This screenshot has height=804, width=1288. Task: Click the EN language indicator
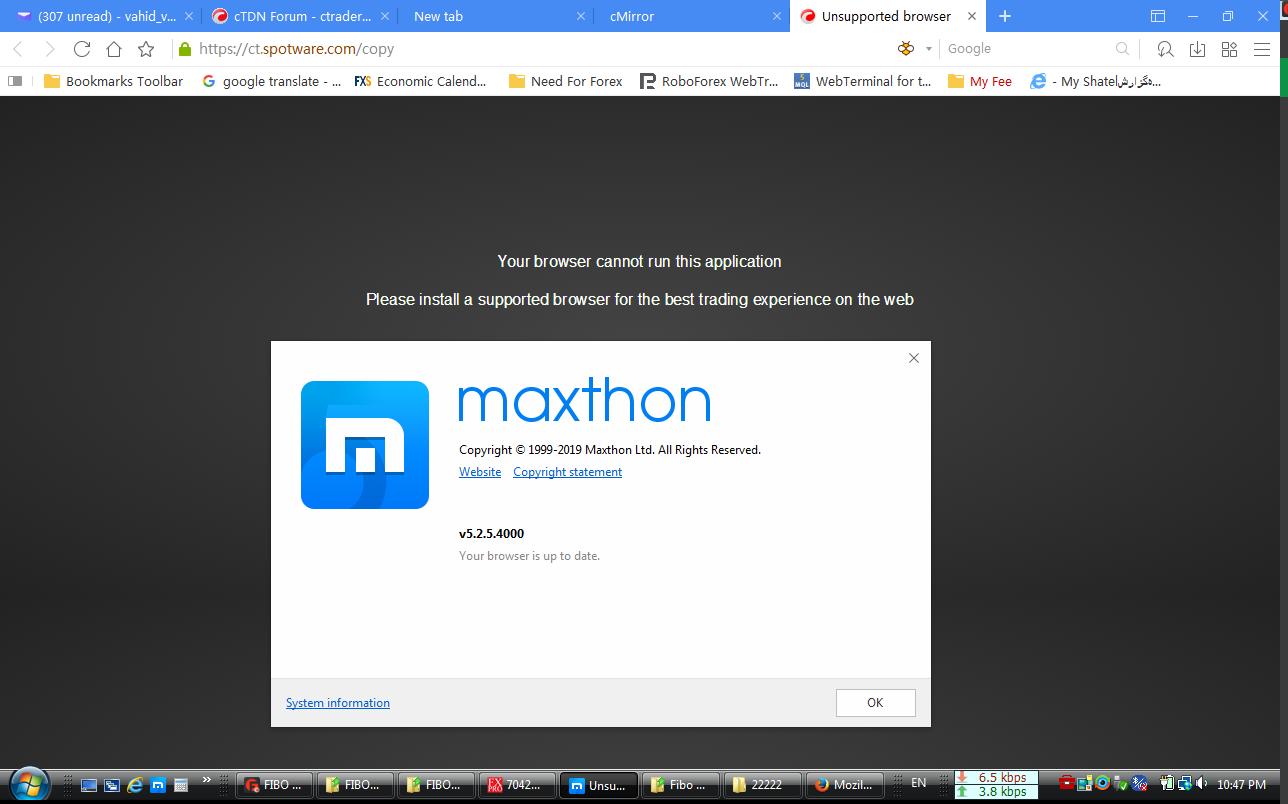pyautogui.click(x=918, y=783)
